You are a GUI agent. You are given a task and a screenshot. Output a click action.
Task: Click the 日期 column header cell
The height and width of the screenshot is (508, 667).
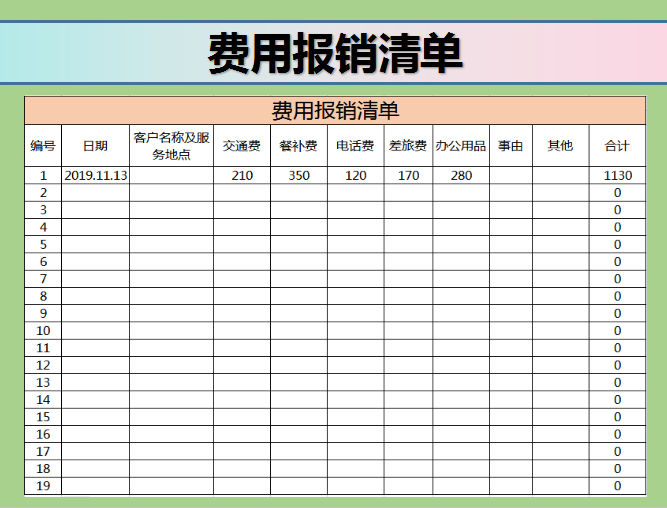coord(95,146)
